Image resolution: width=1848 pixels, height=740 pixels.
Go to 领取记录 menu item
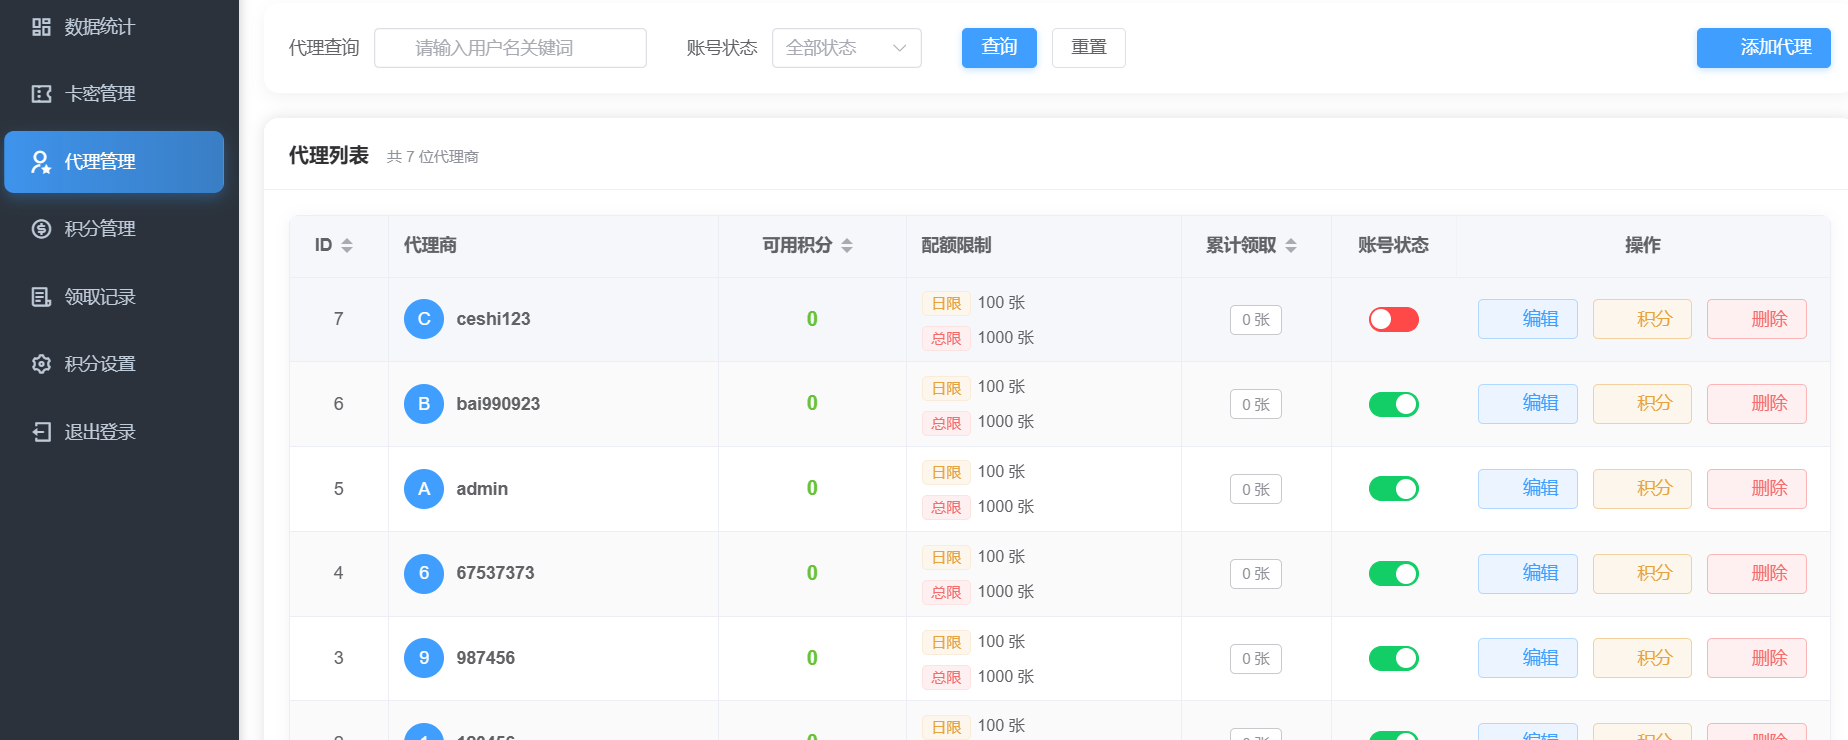(x=100, y=297)
